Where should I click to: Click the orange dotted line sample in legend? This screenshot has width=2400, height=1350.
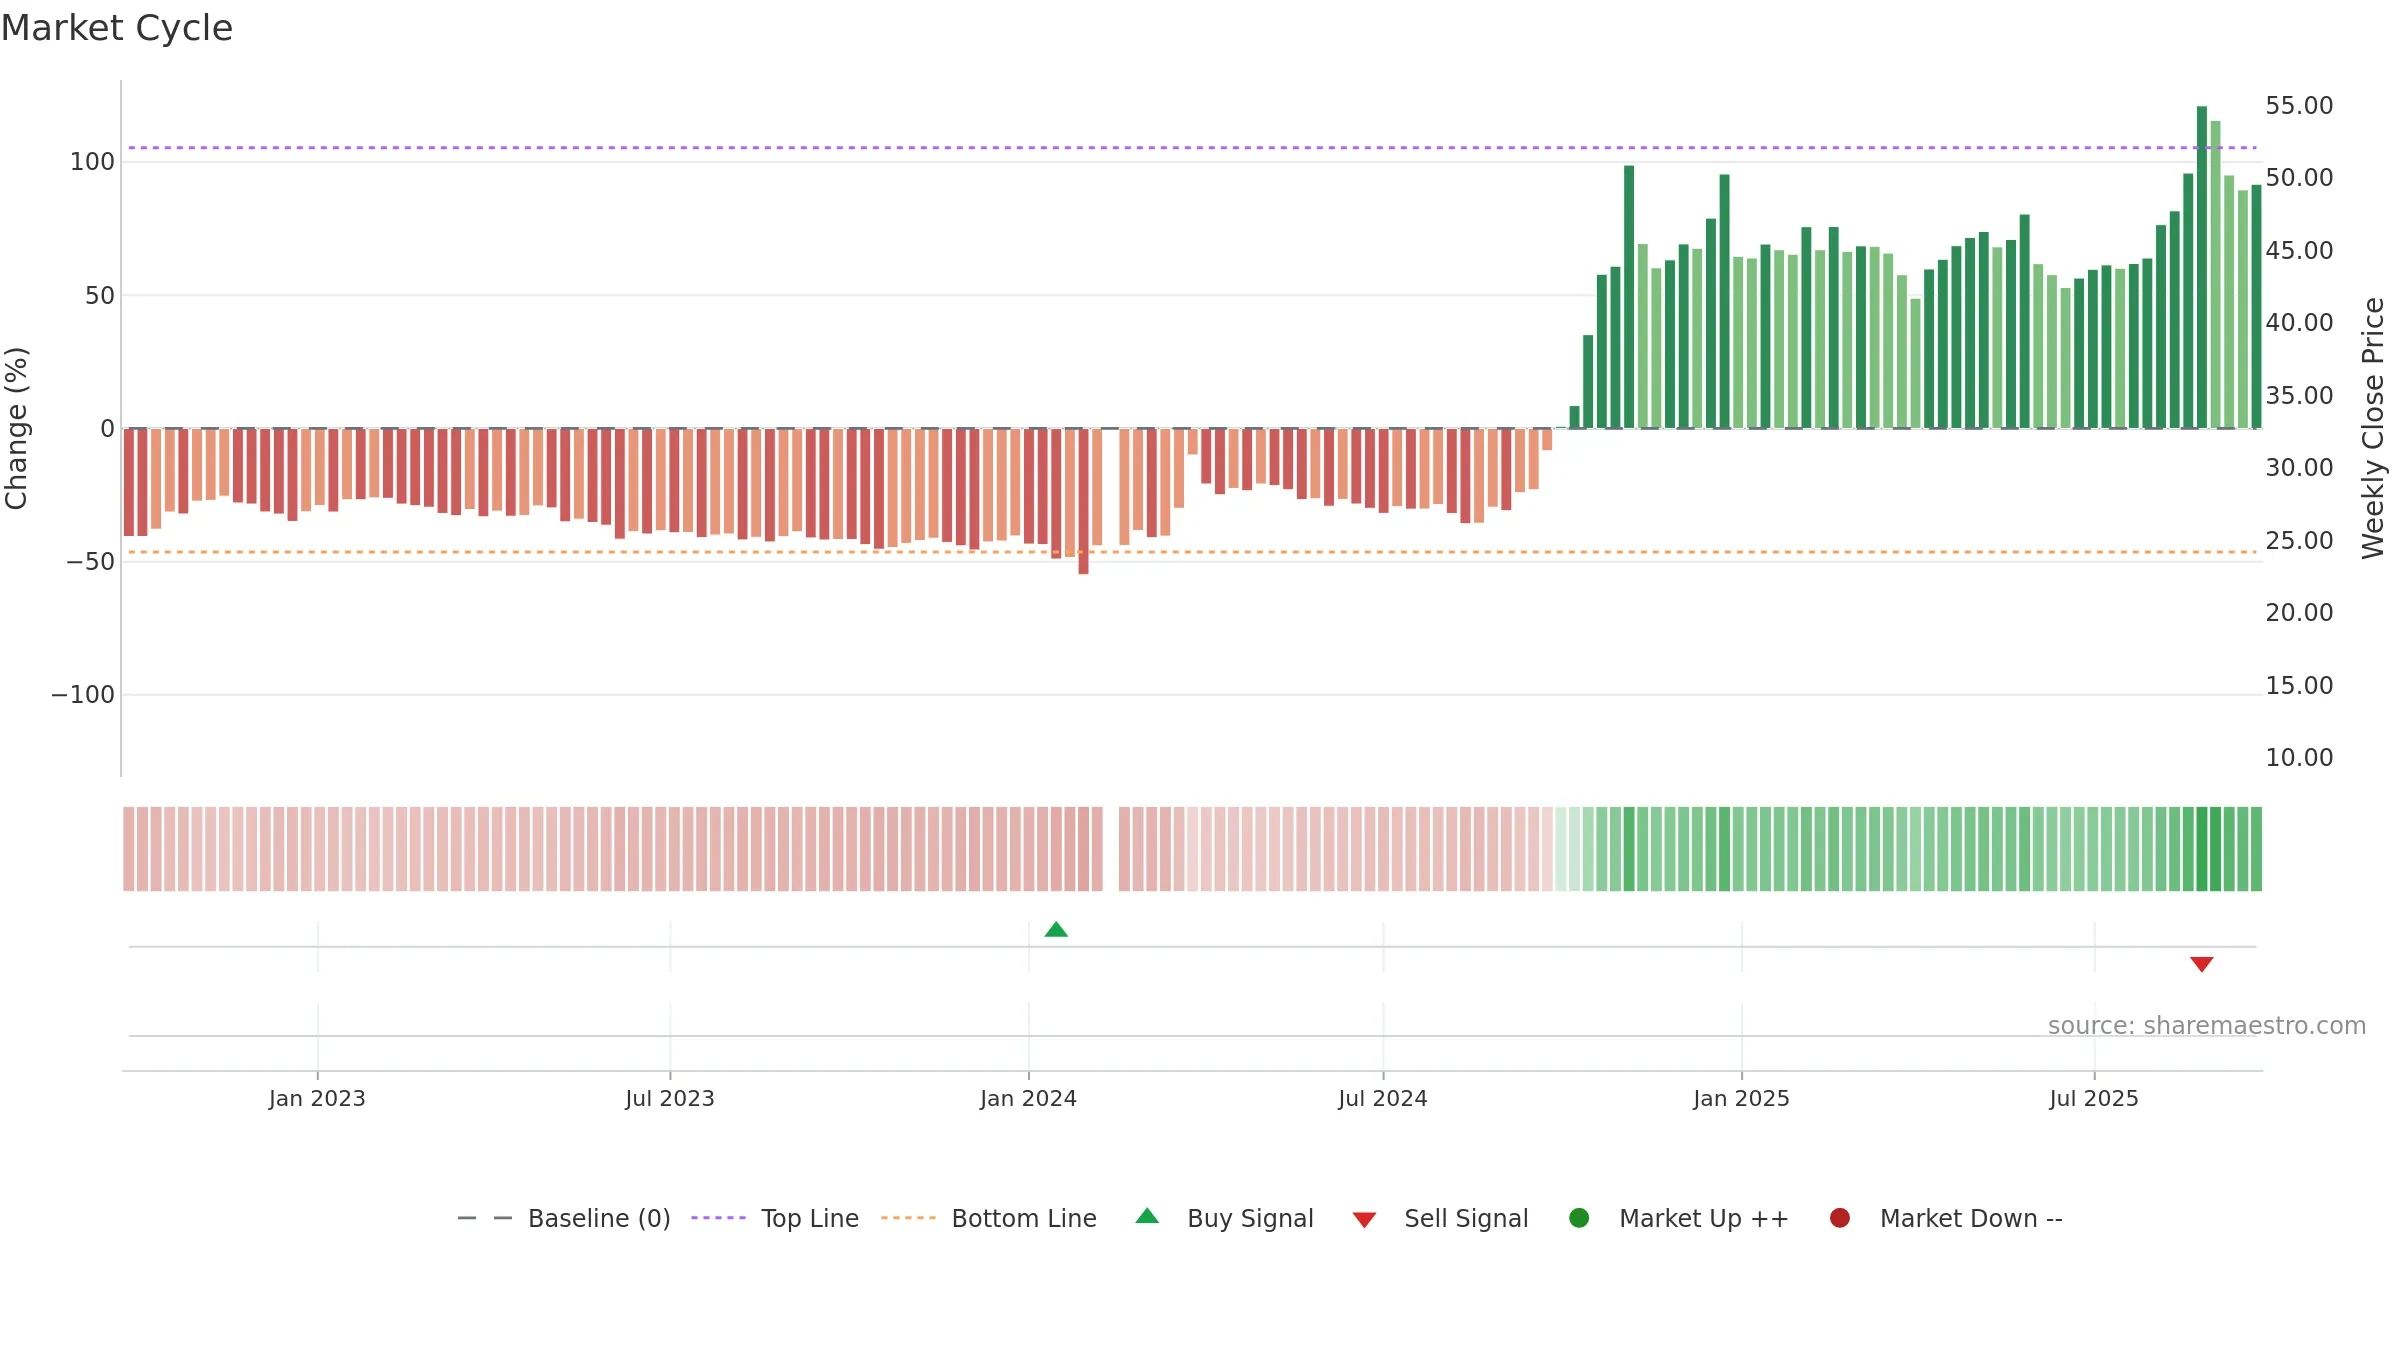tap(908, 1218)
